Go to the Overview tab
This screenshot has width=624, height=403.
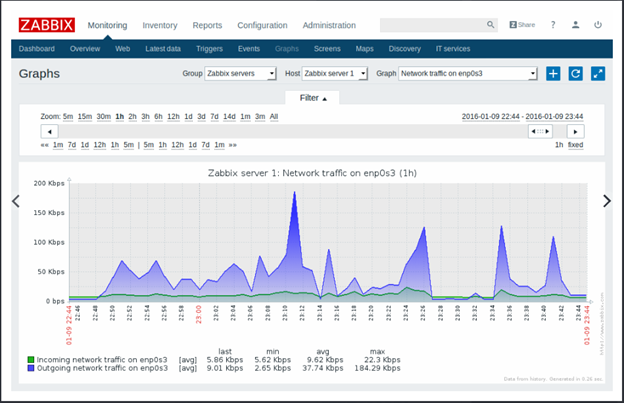(x=85, y=49)
